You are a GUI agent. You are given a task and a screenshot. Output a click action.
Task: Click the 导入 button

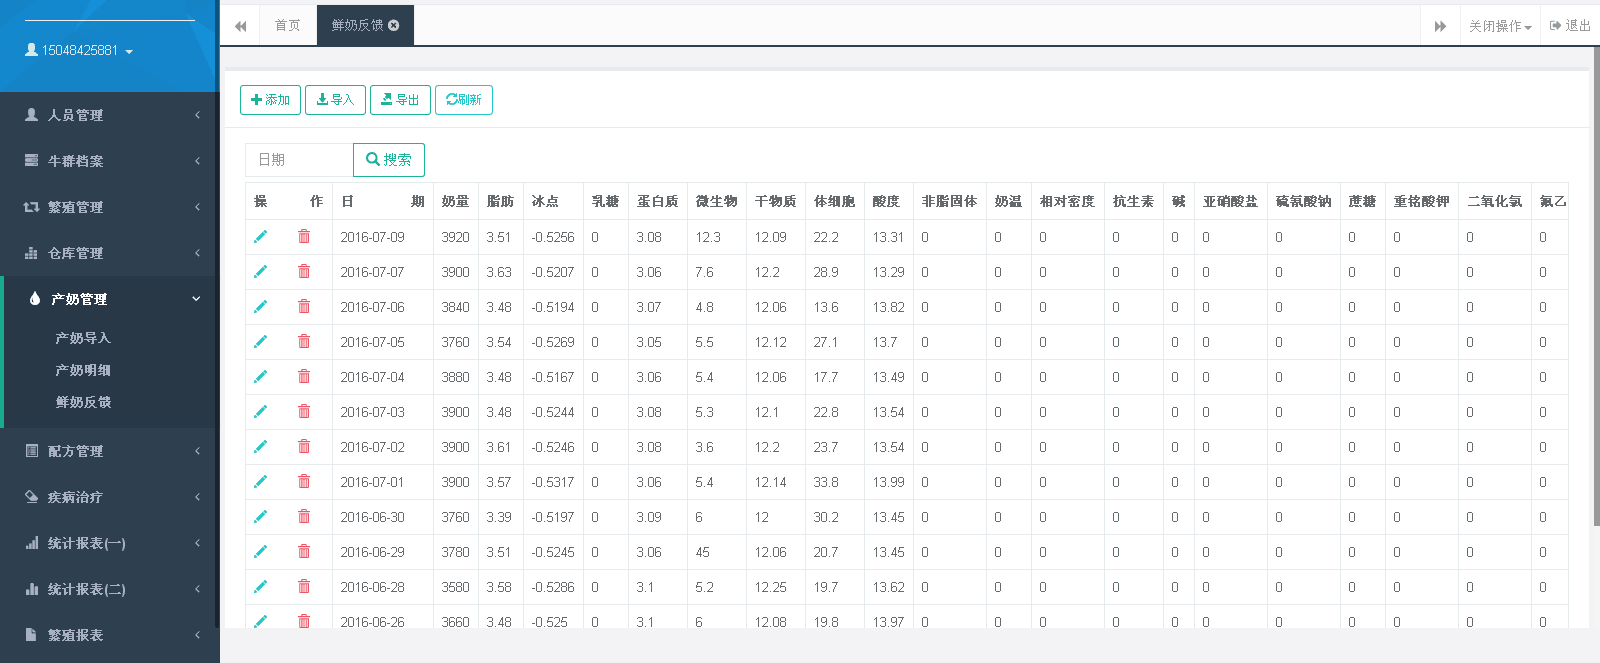[335, 100]
